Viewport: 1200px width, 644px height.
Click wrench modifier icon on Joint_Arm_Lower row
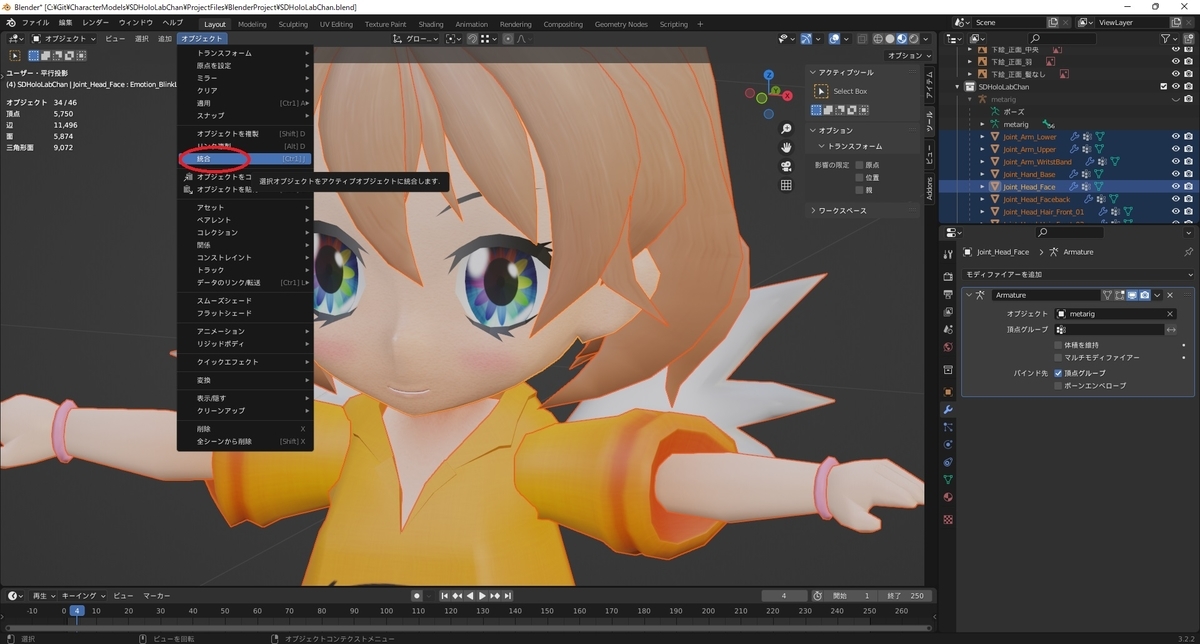1075,137
